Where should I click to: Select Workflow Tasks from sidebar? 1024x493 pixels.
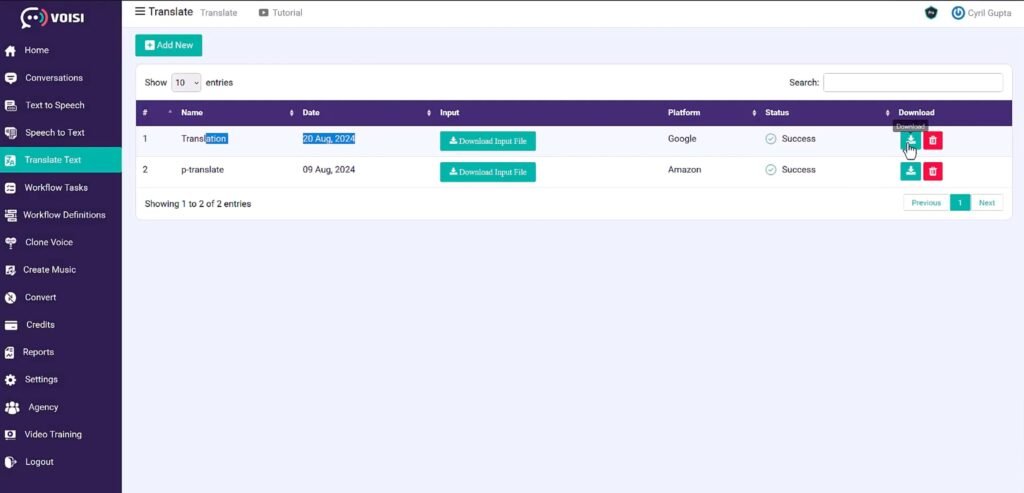[55, 187]
